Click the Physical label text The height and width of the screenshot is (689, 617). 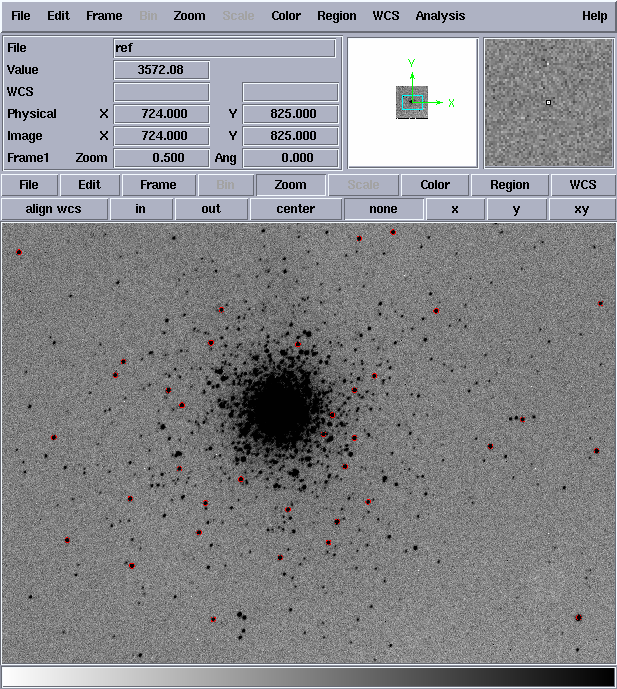pos(32,114)
